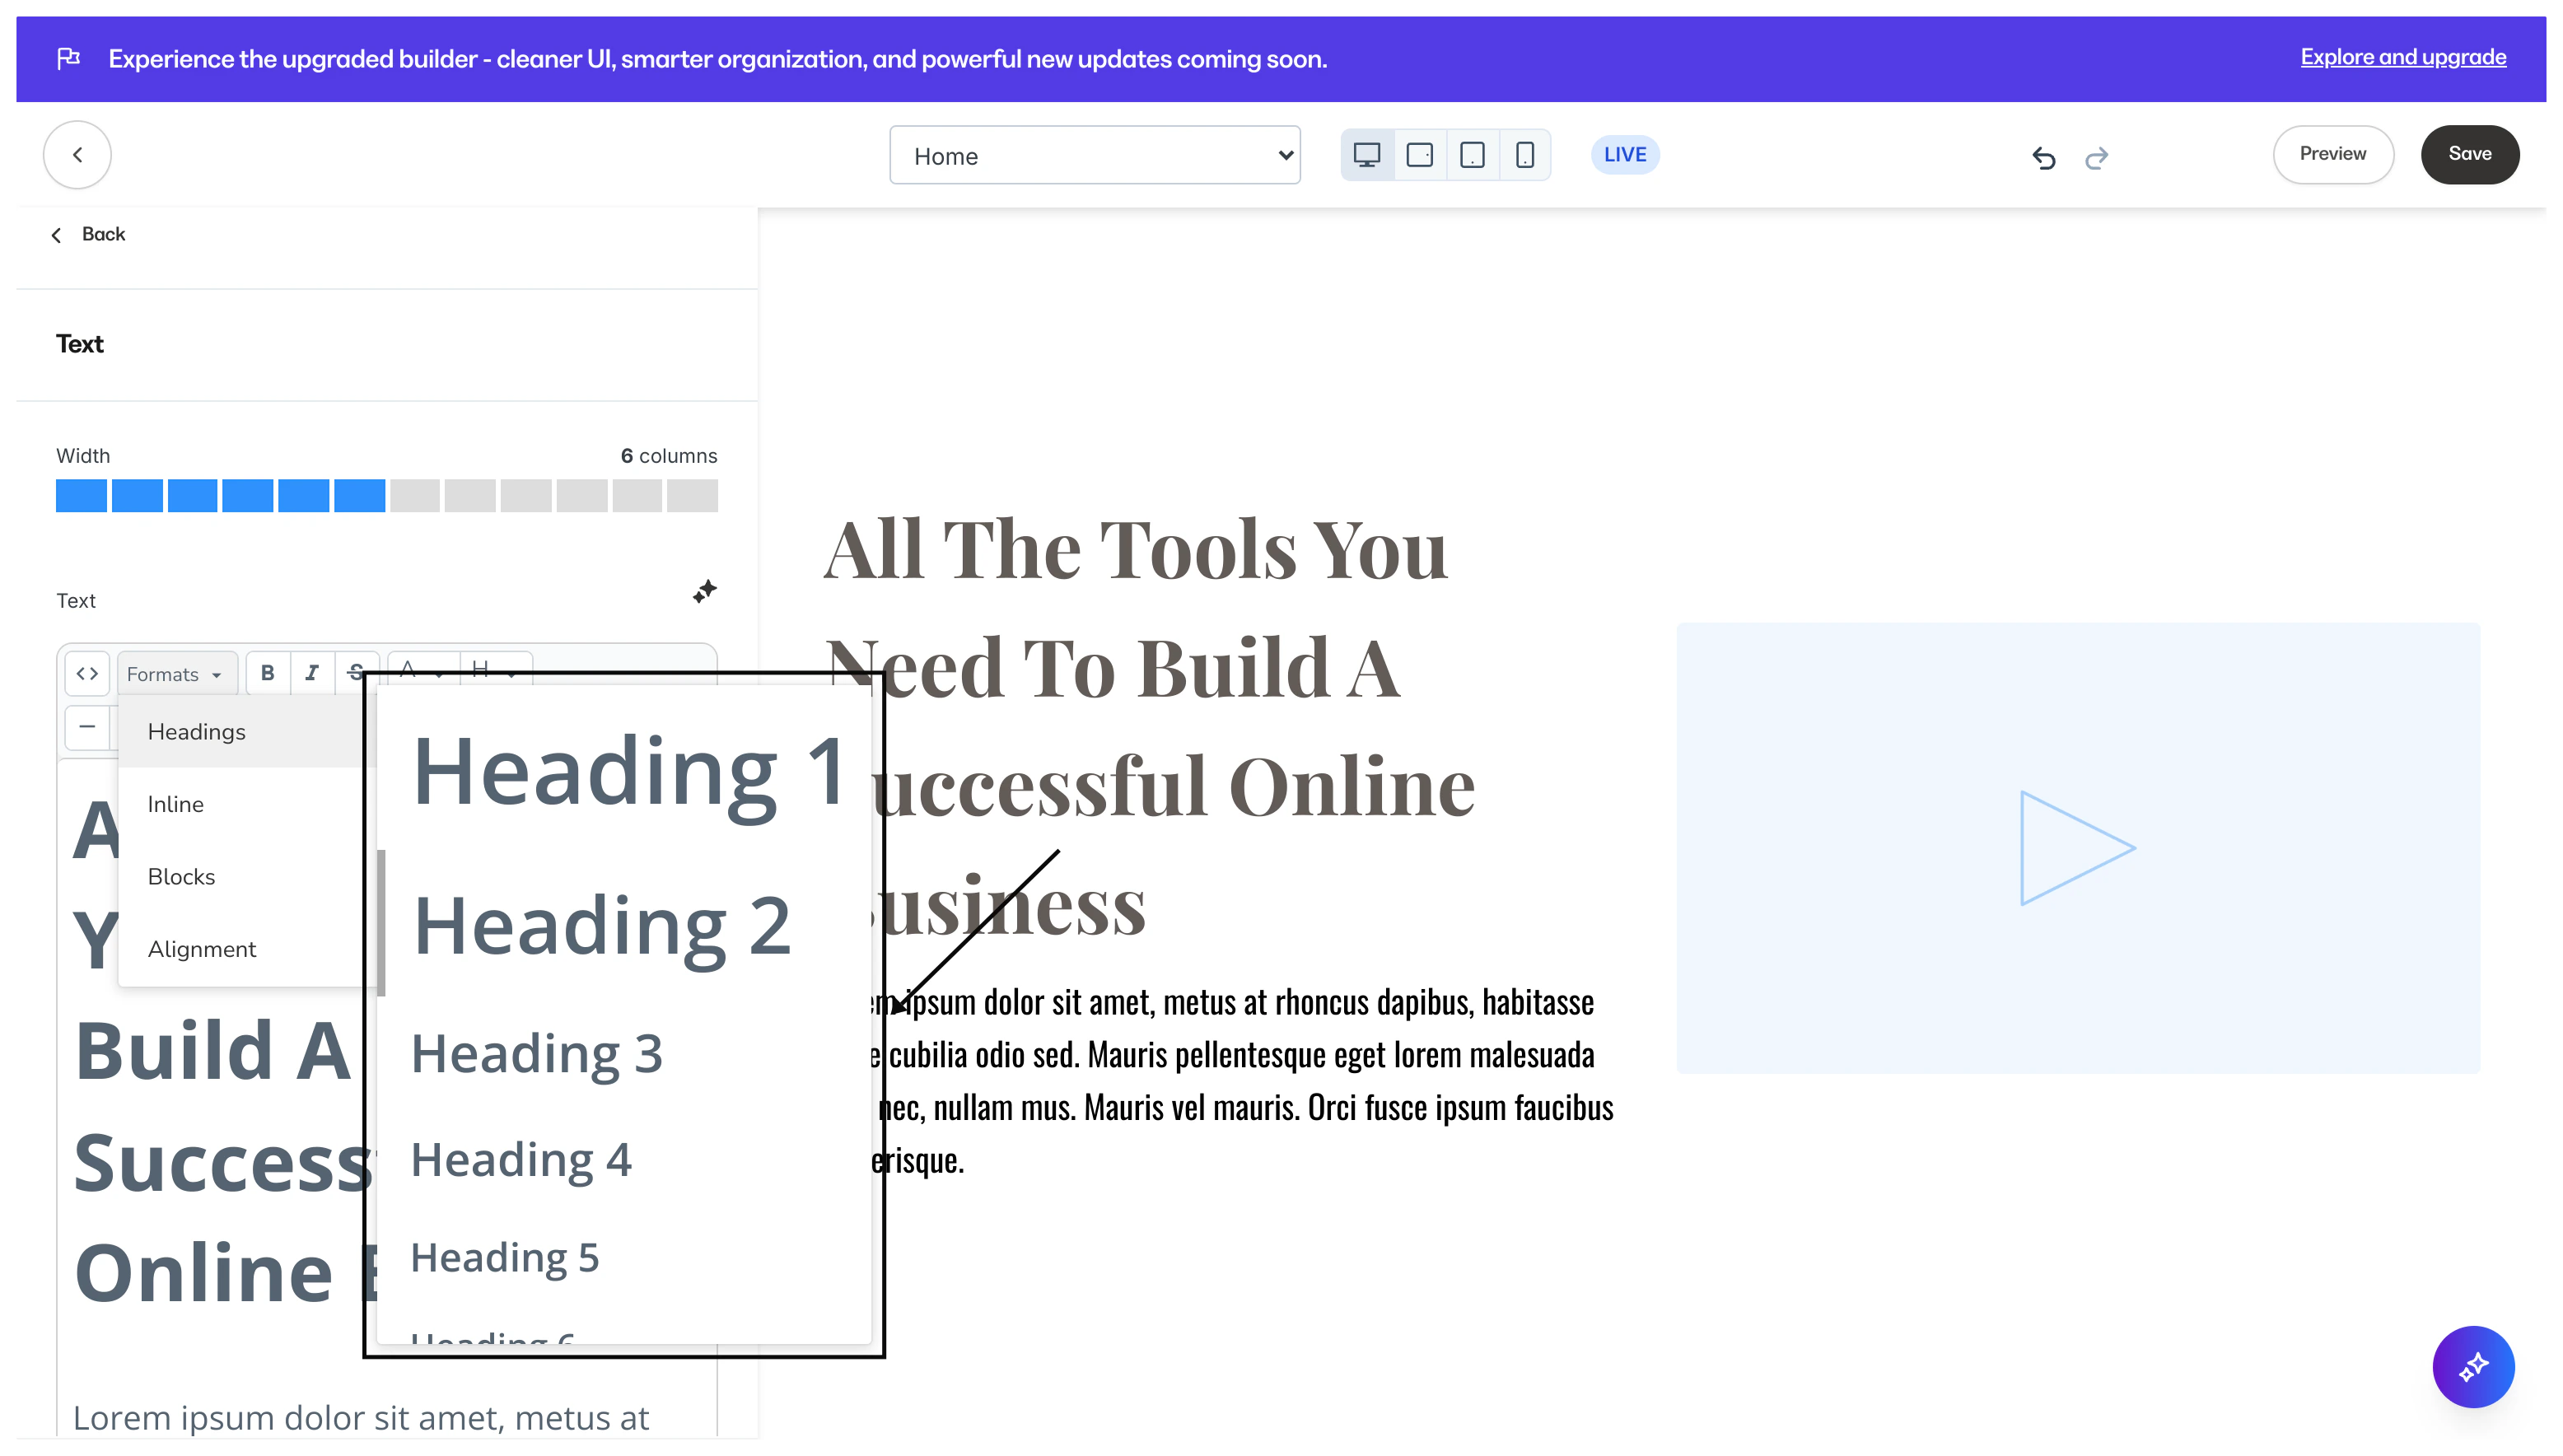This screenshot has width=2563, height=1456.
Task: Click the AI sparkle icon beside Text
Action: click(x=705, y=591)
